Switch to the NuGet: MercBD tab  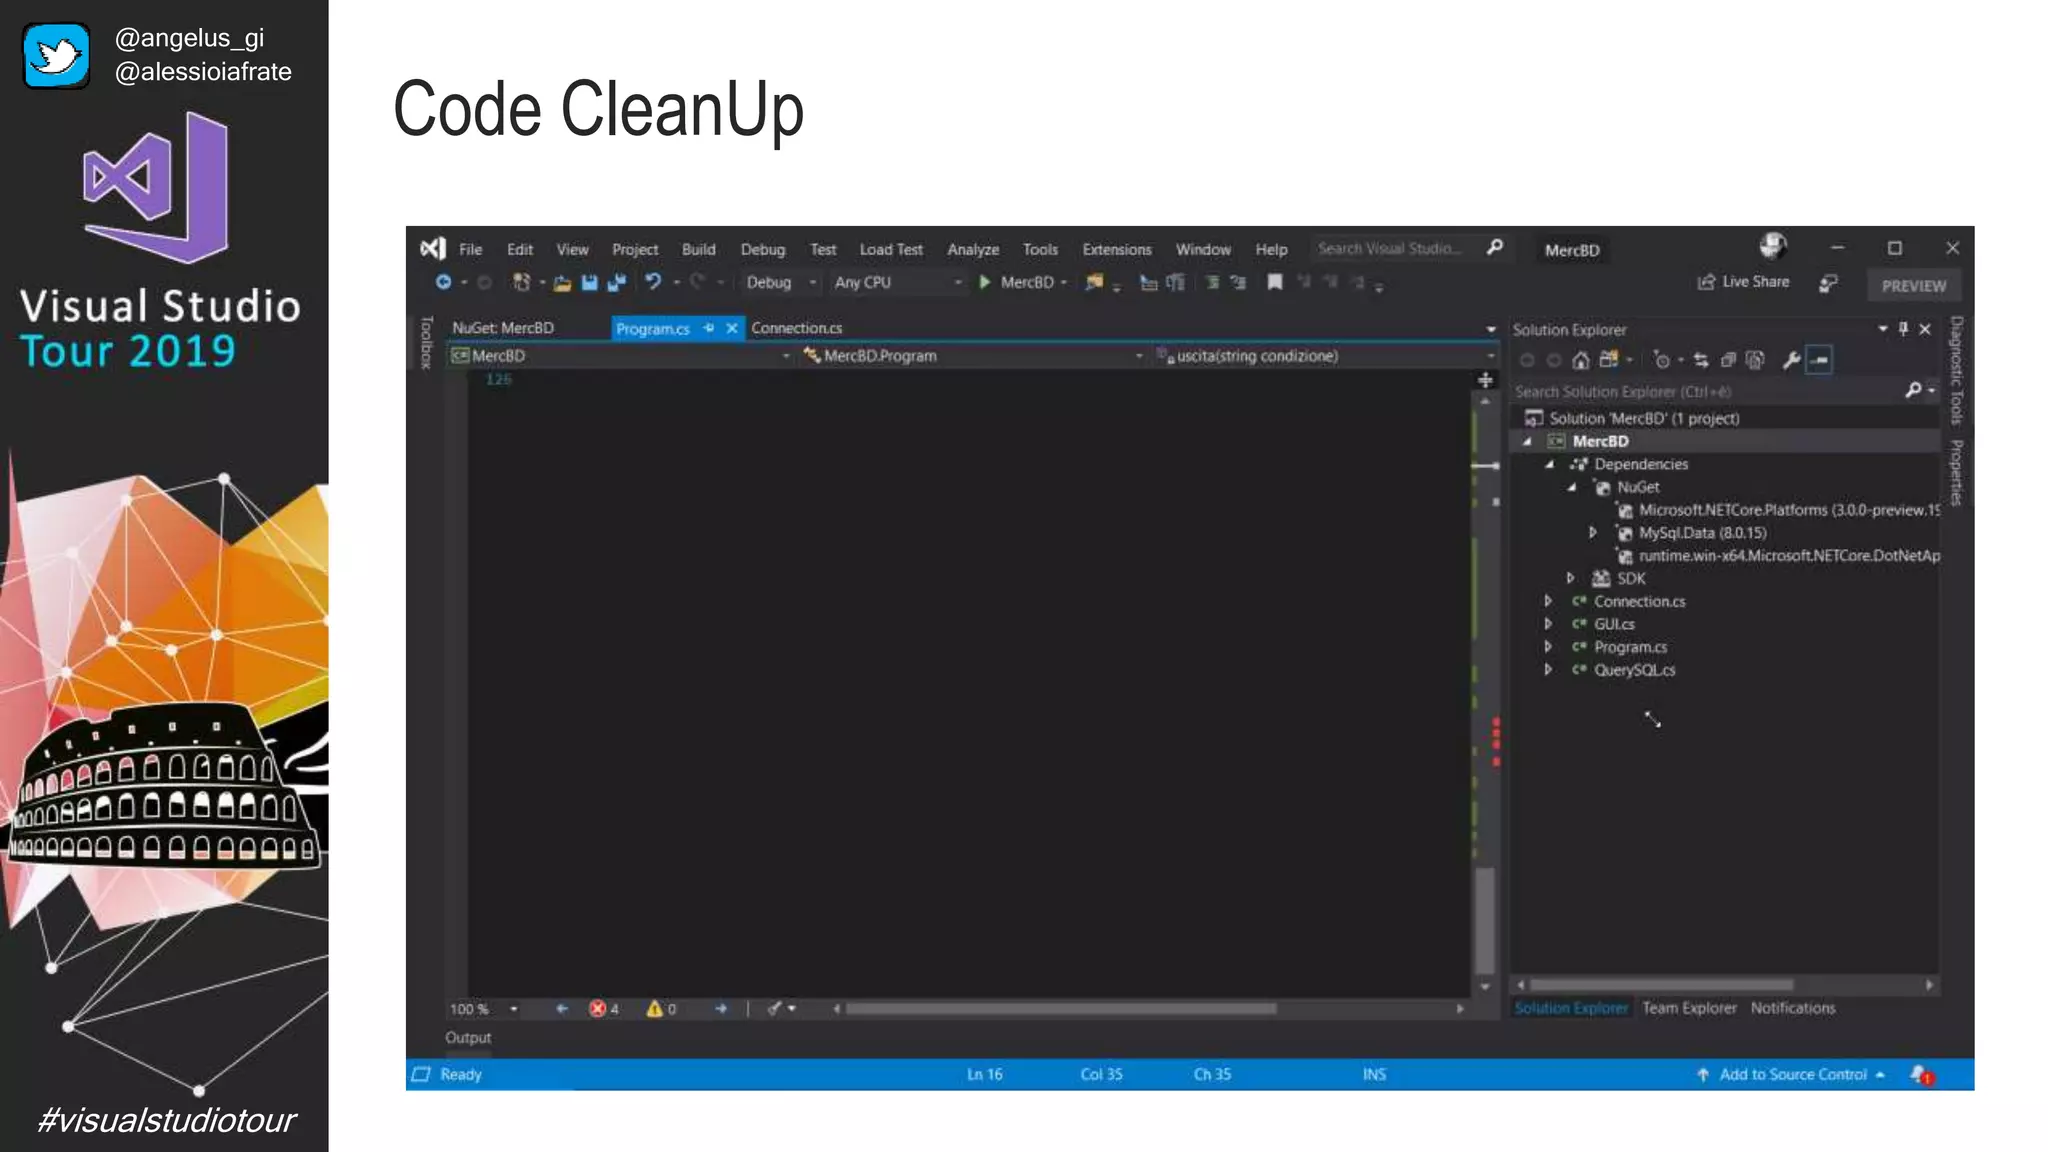point(503,328)
